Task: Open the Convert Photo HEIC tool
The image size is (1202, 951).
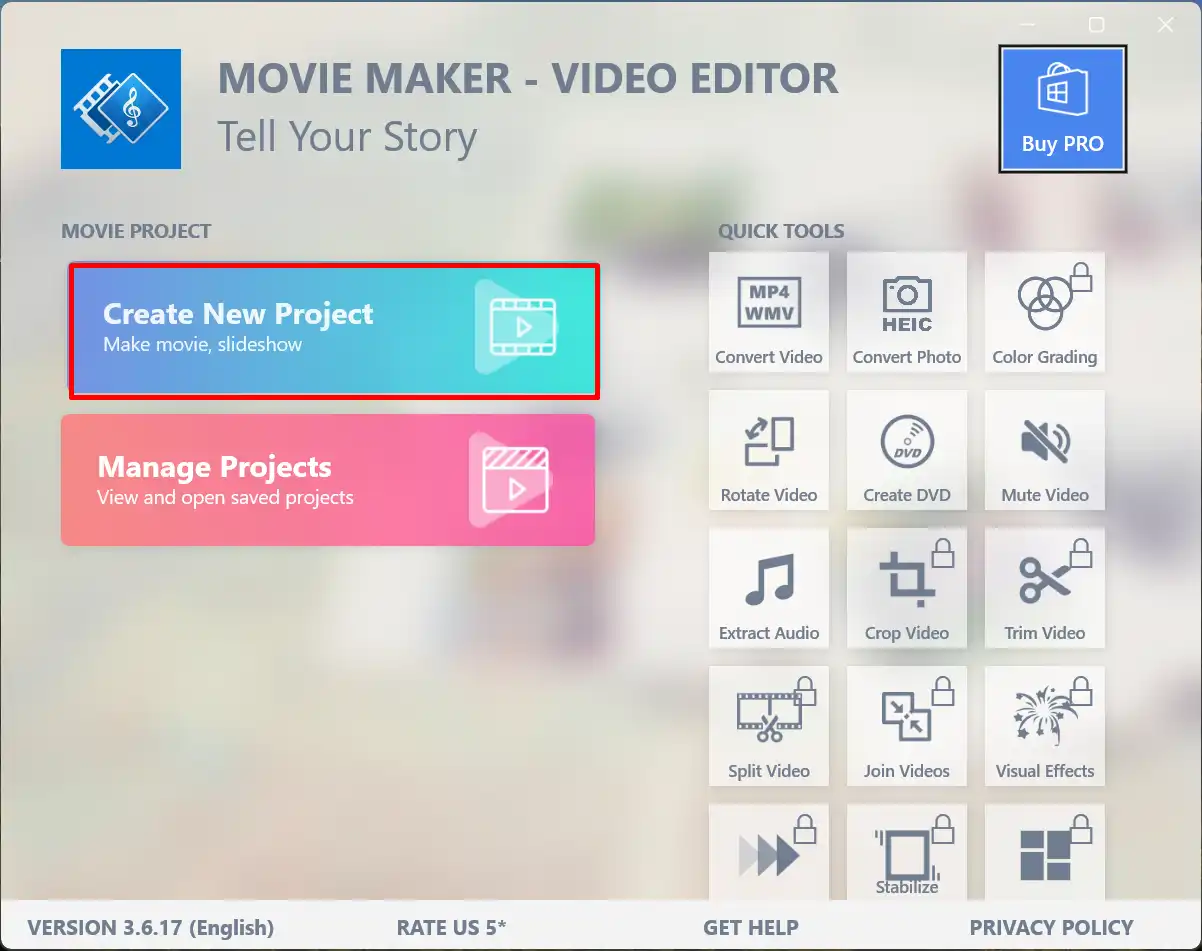Action: (x=907, y=312)
